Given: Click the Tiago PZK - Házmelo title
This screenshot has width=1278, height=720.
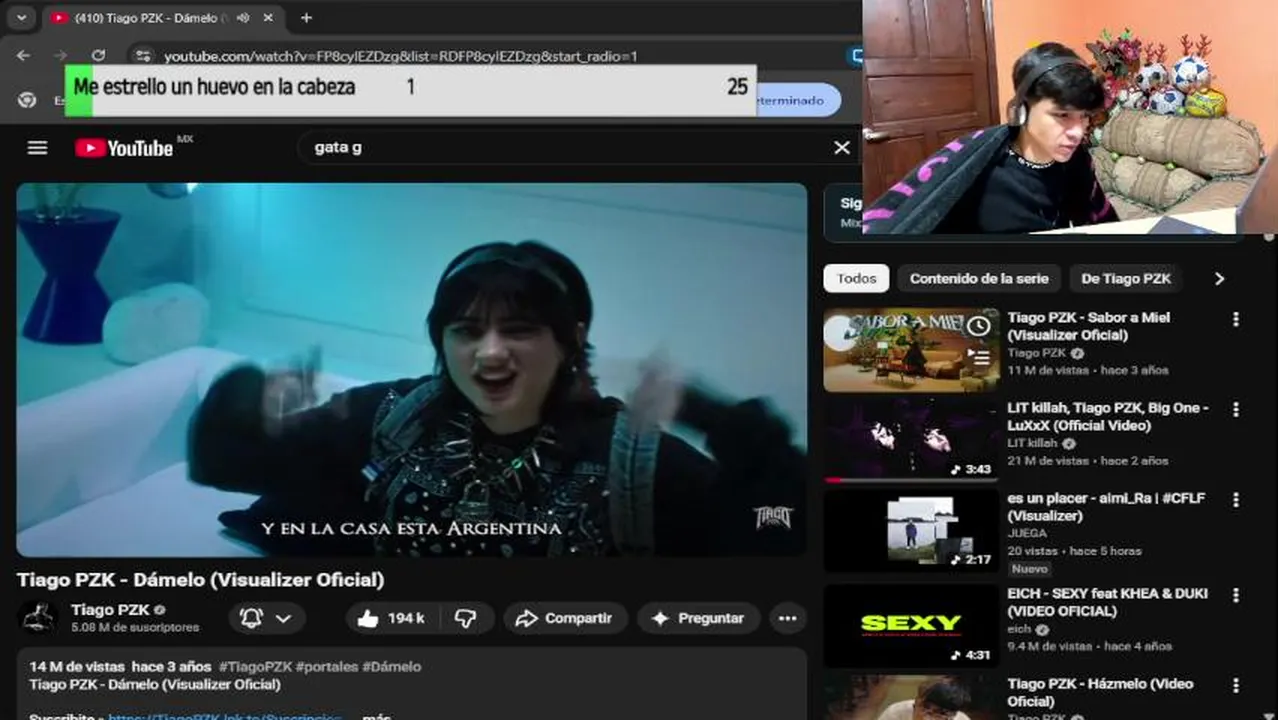Looking at the screenshot, I should [1100, 692].
